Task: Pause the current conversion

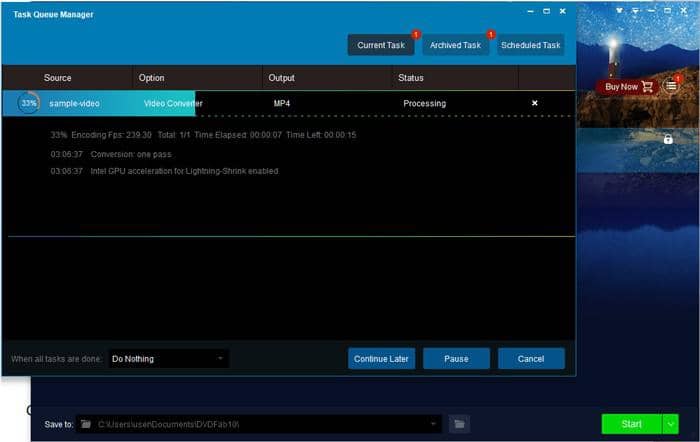Action: pyautogui.click(x=456, y=358)
